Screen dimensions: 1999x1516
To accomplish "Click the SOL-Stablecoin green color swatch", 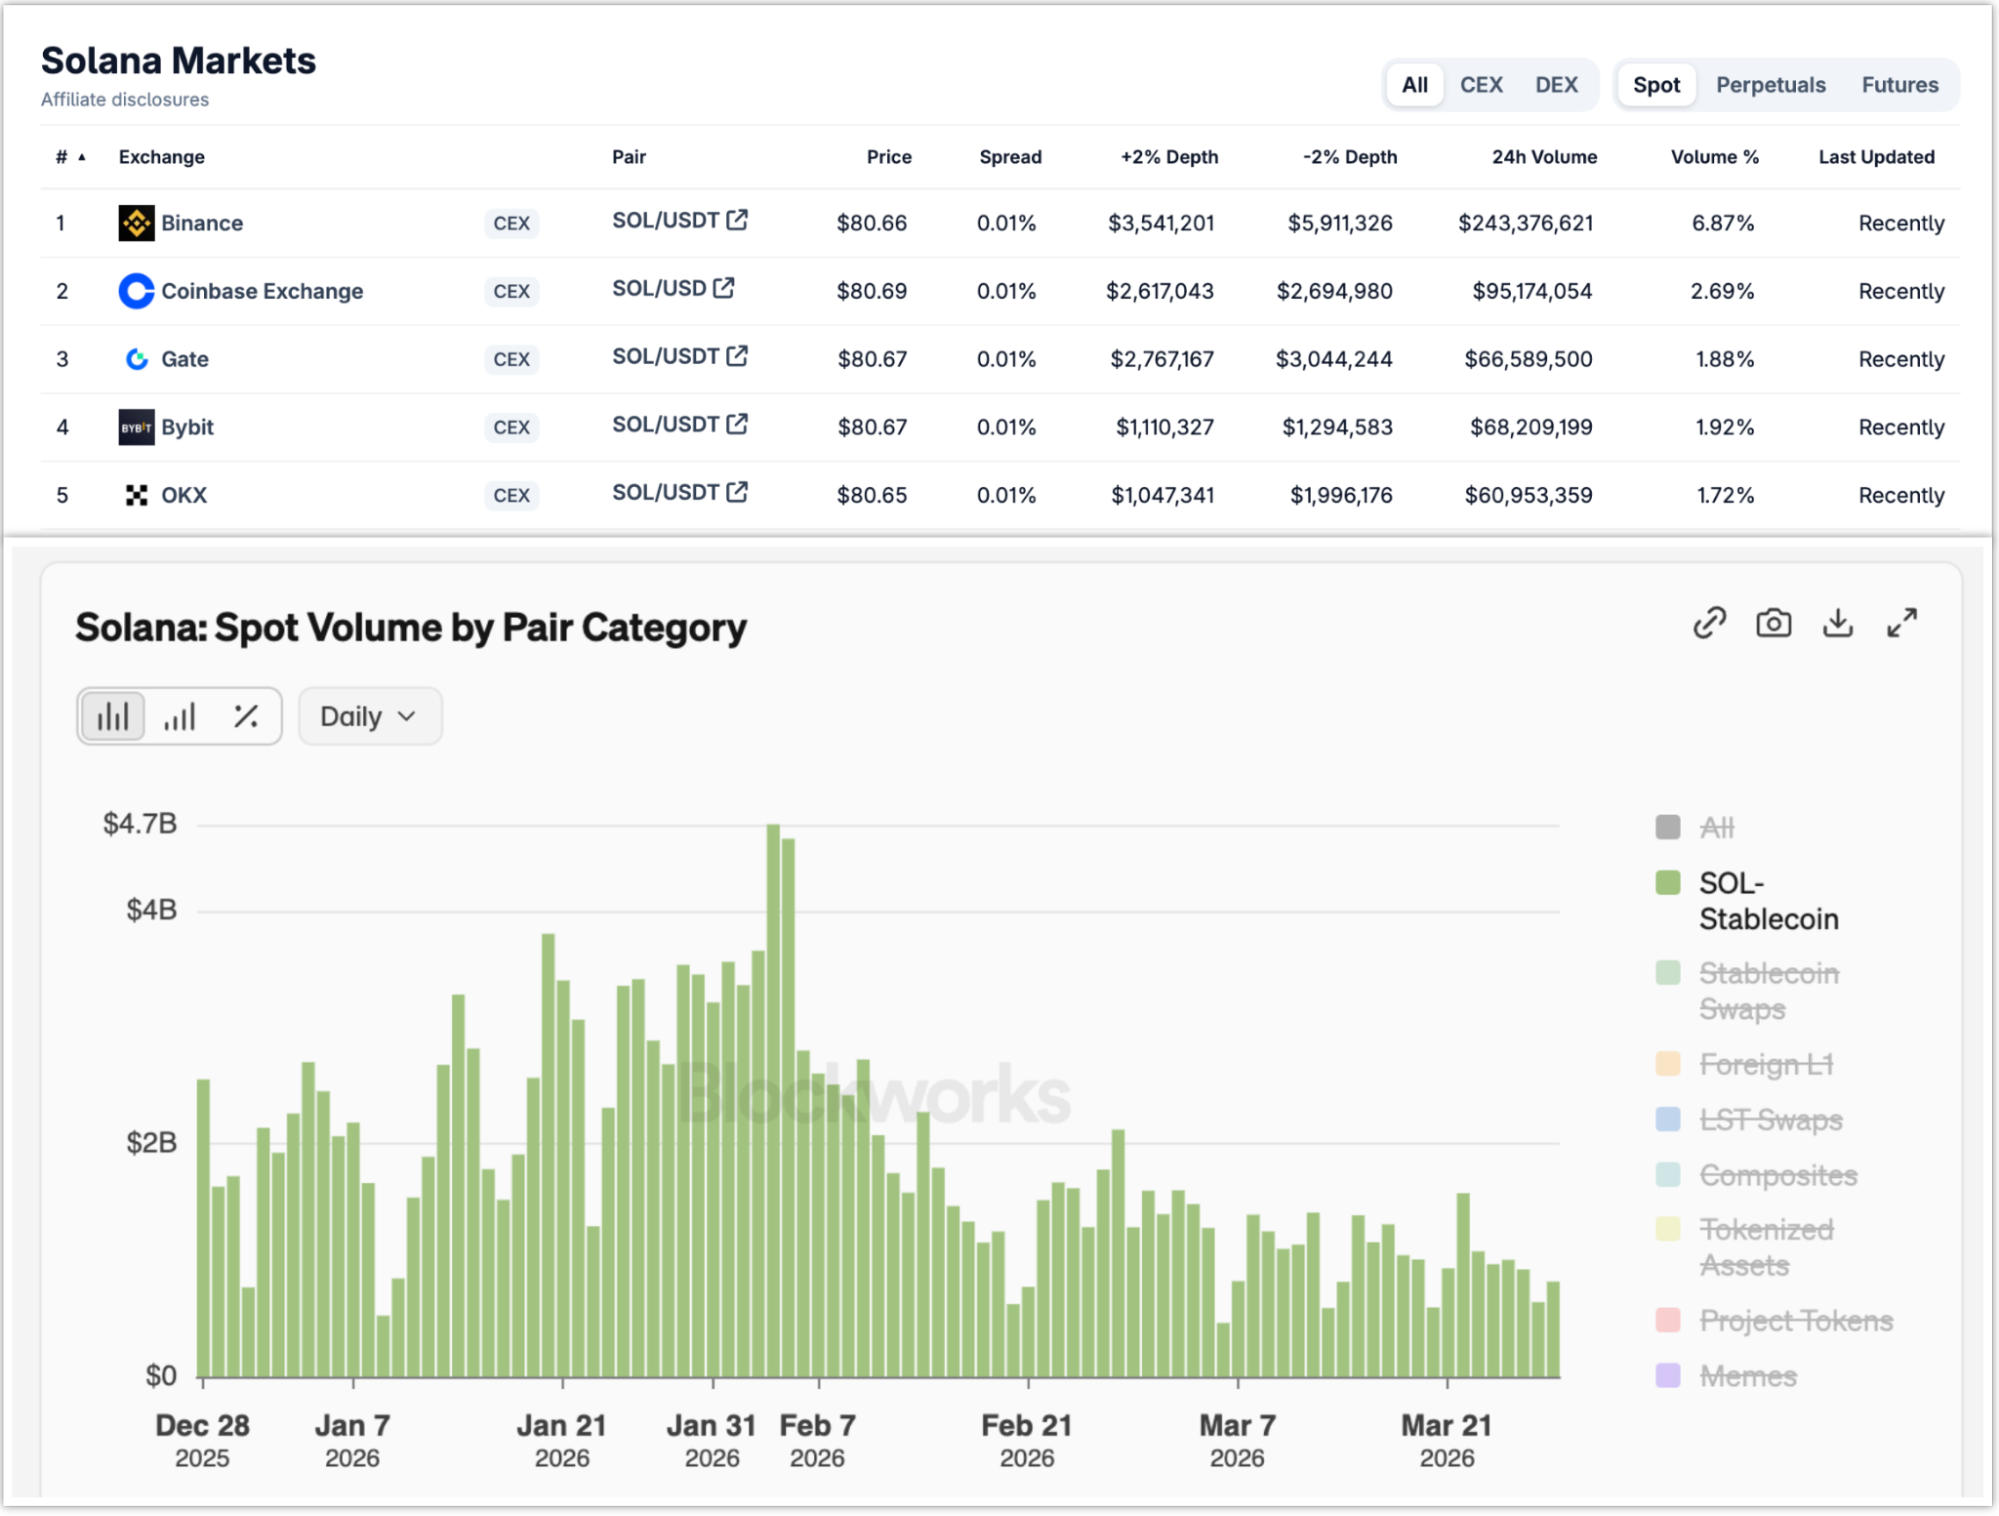I will [1667, 883].
